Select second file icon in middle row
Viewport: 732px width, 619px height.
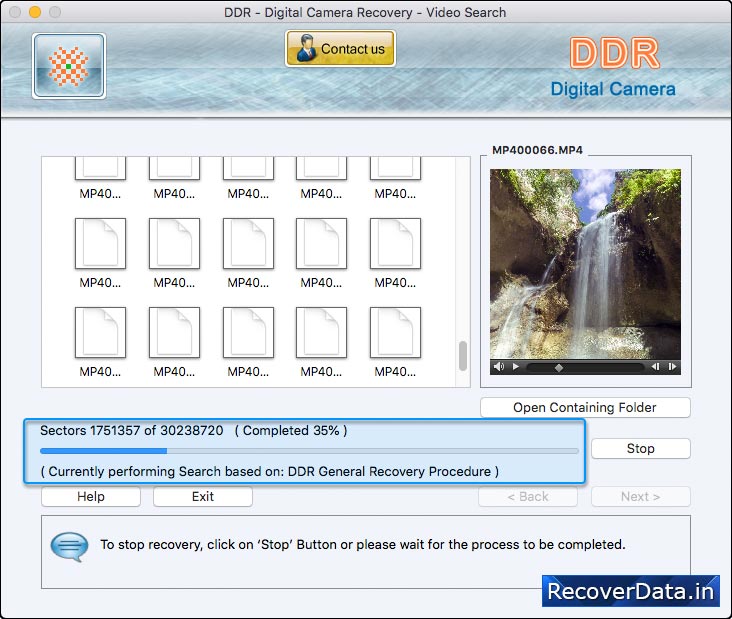[175, 244]
